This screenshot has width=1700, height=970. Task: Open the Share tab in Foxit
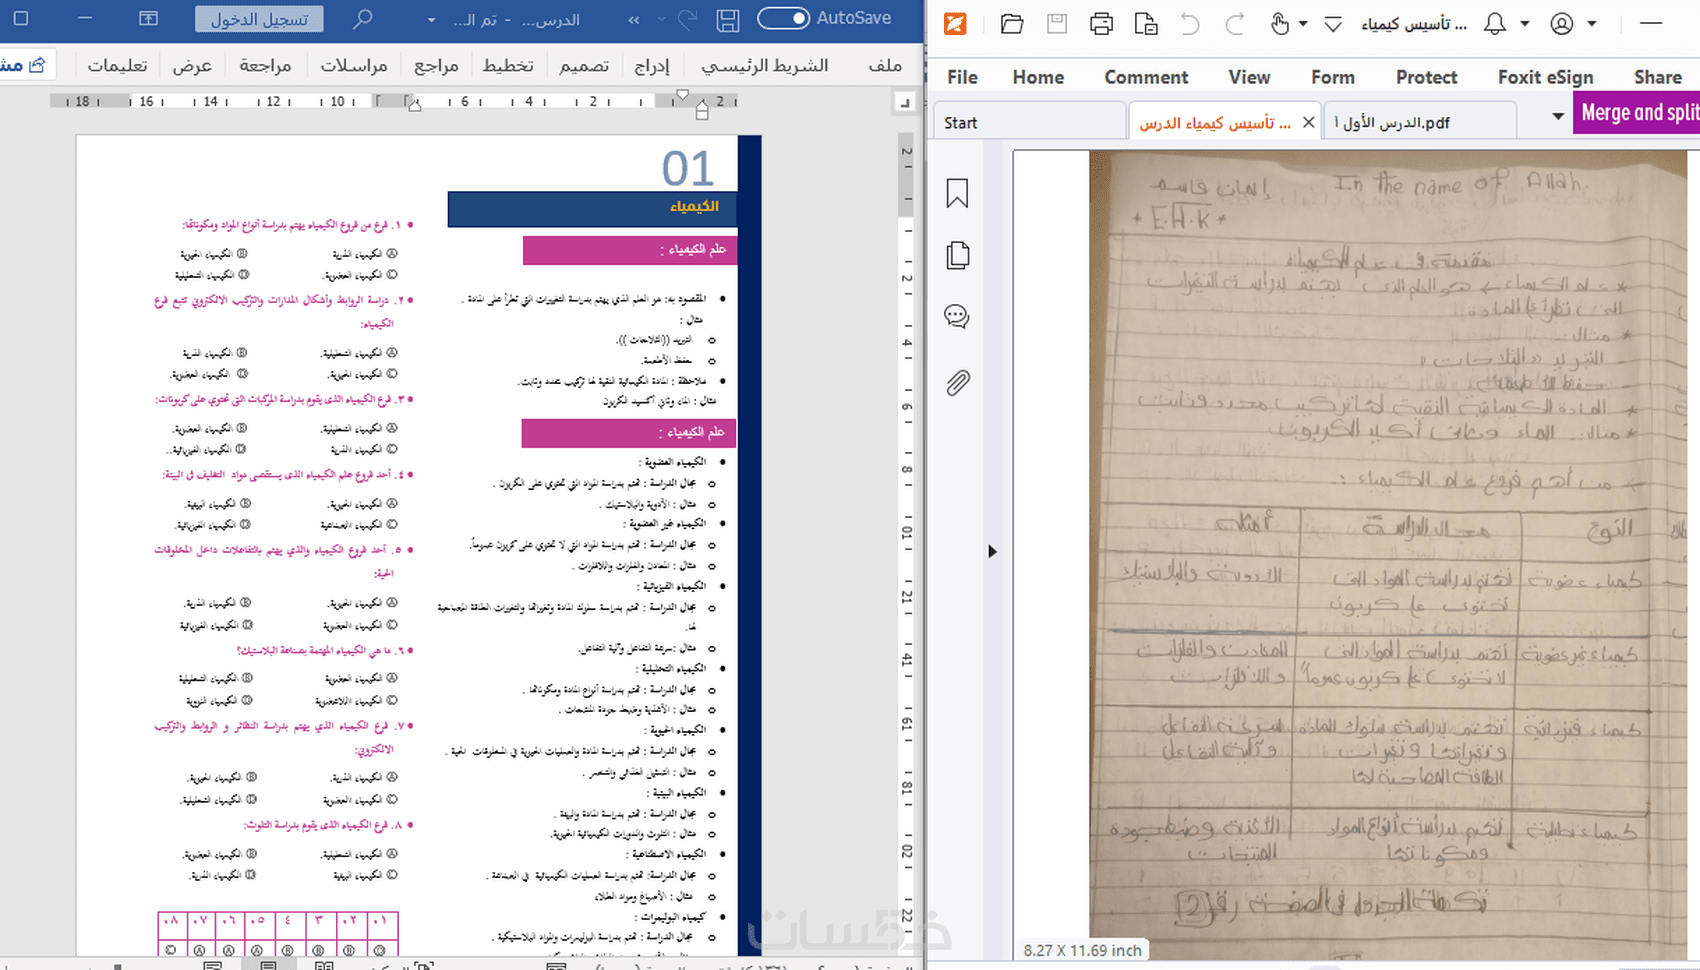[x=1657, y=77]
